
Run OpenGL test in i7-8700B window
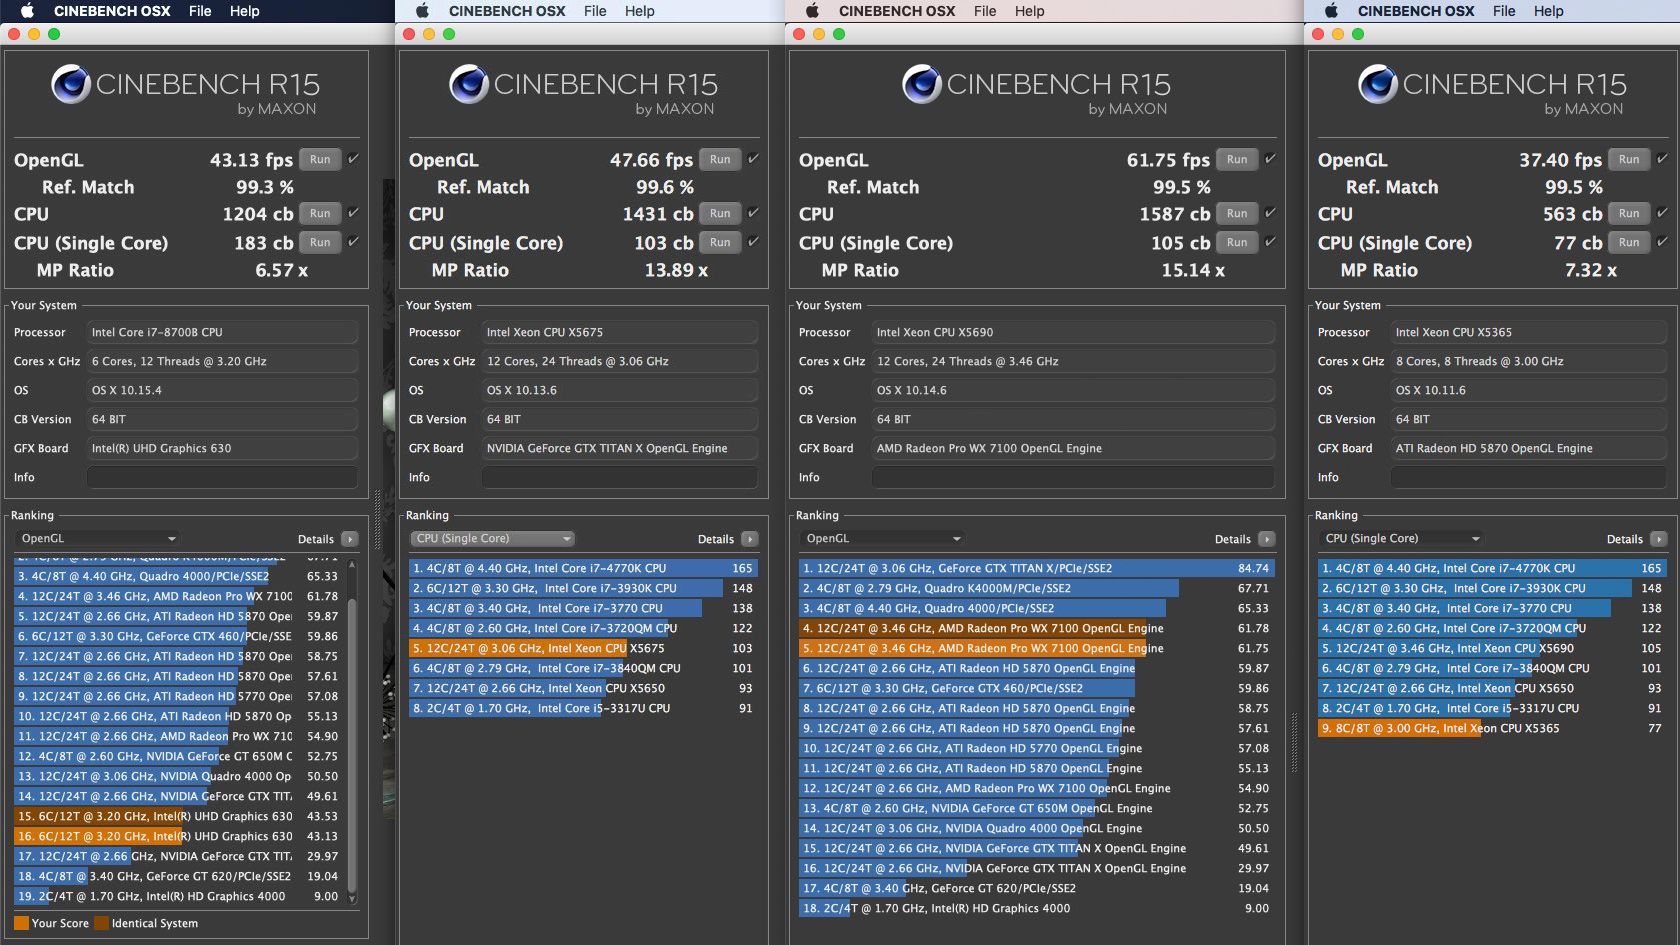[320, 159]
